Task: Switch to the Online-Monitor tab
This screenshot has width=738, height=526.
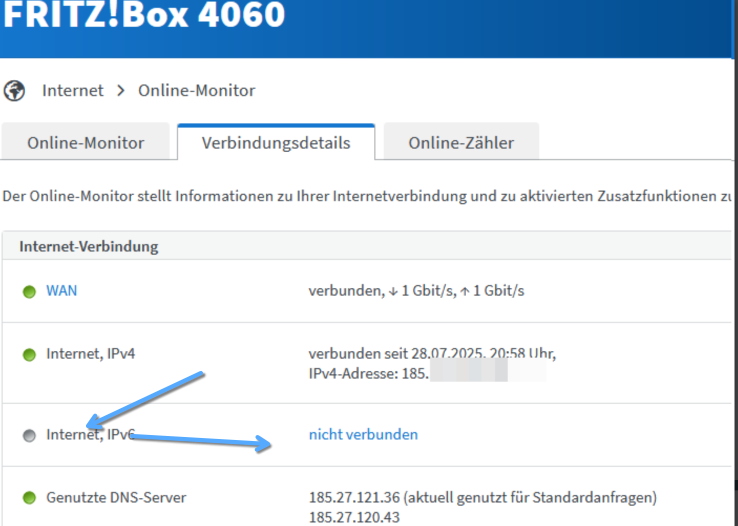Action: pyautogui.click(x=86, y=143)
